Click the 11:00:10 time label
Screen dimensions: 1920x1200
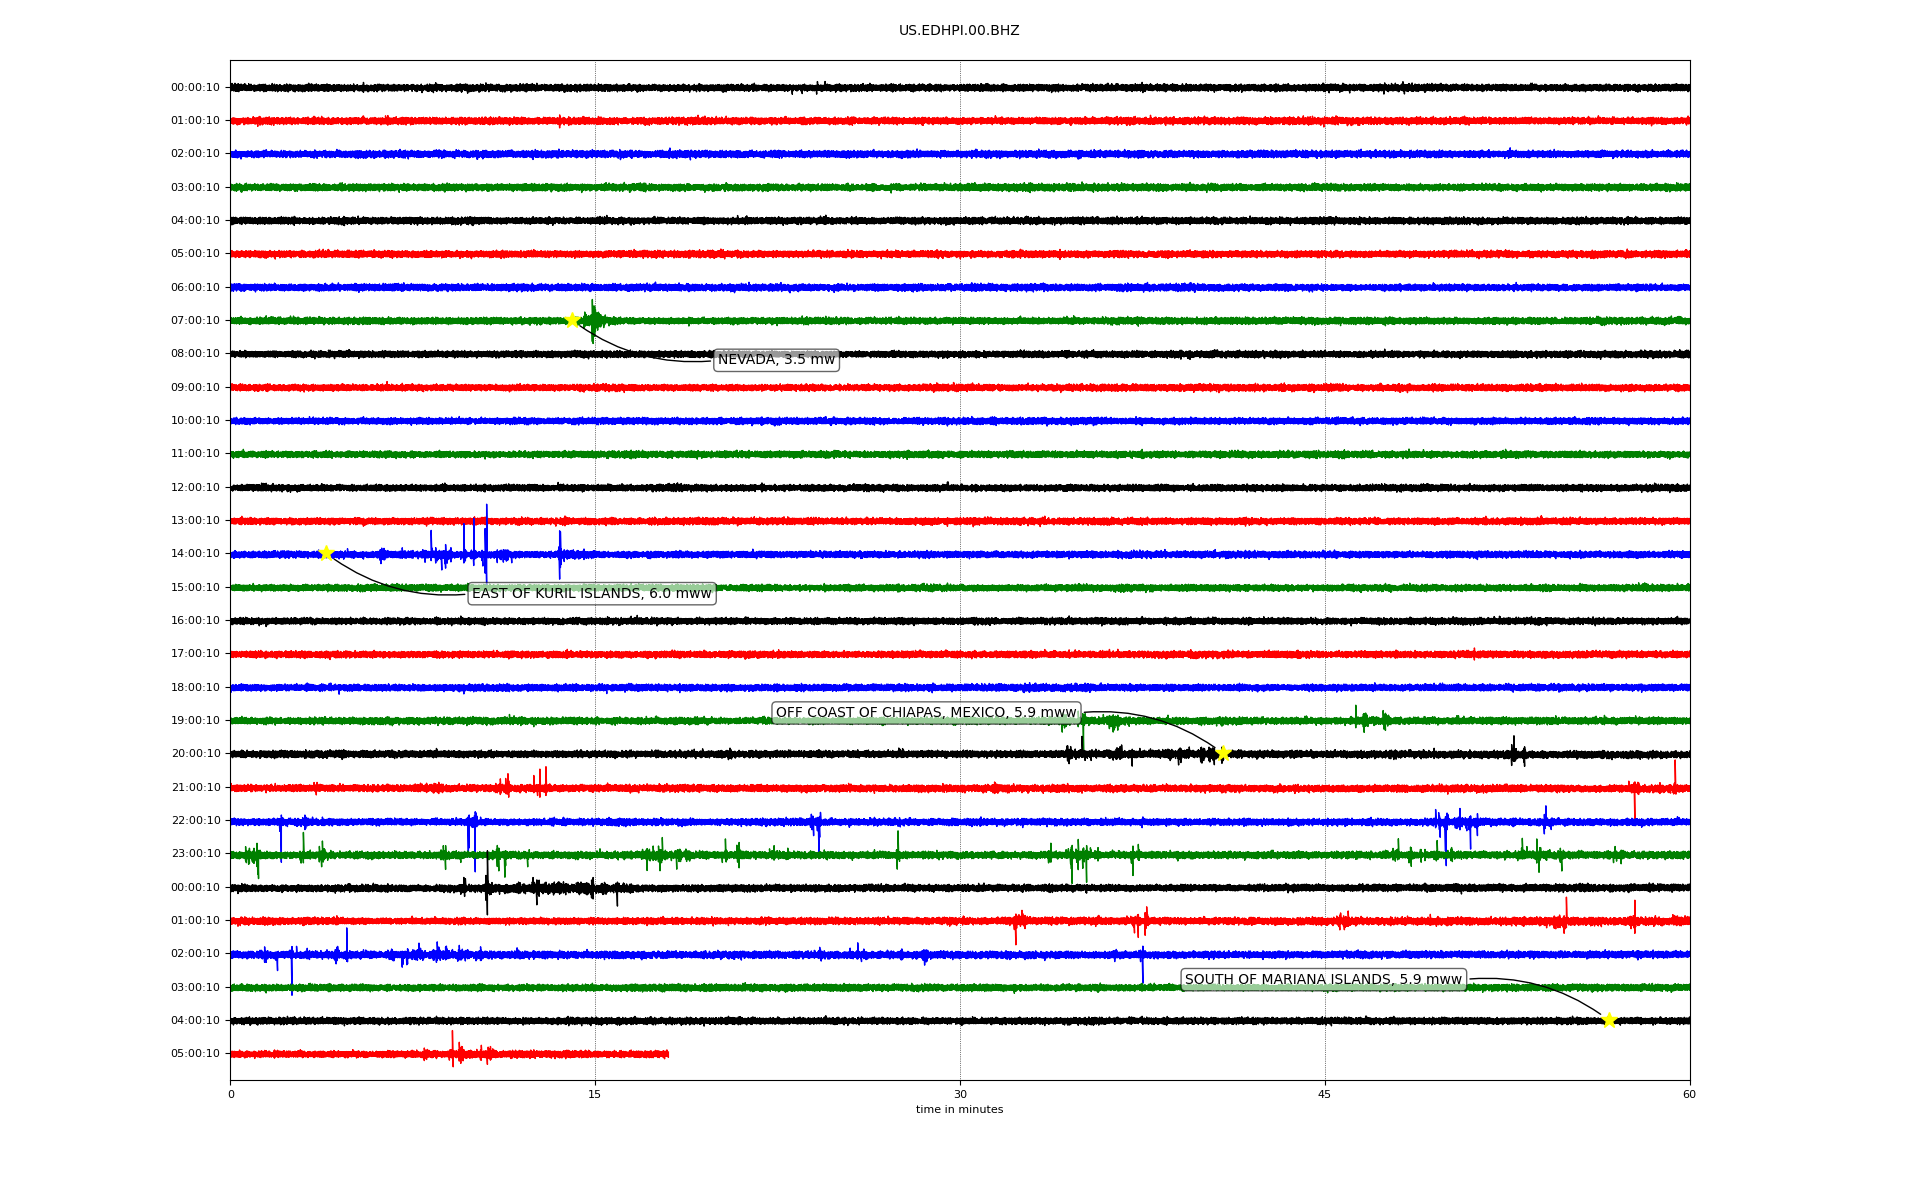pyautogui.click(x=195, y=454)
